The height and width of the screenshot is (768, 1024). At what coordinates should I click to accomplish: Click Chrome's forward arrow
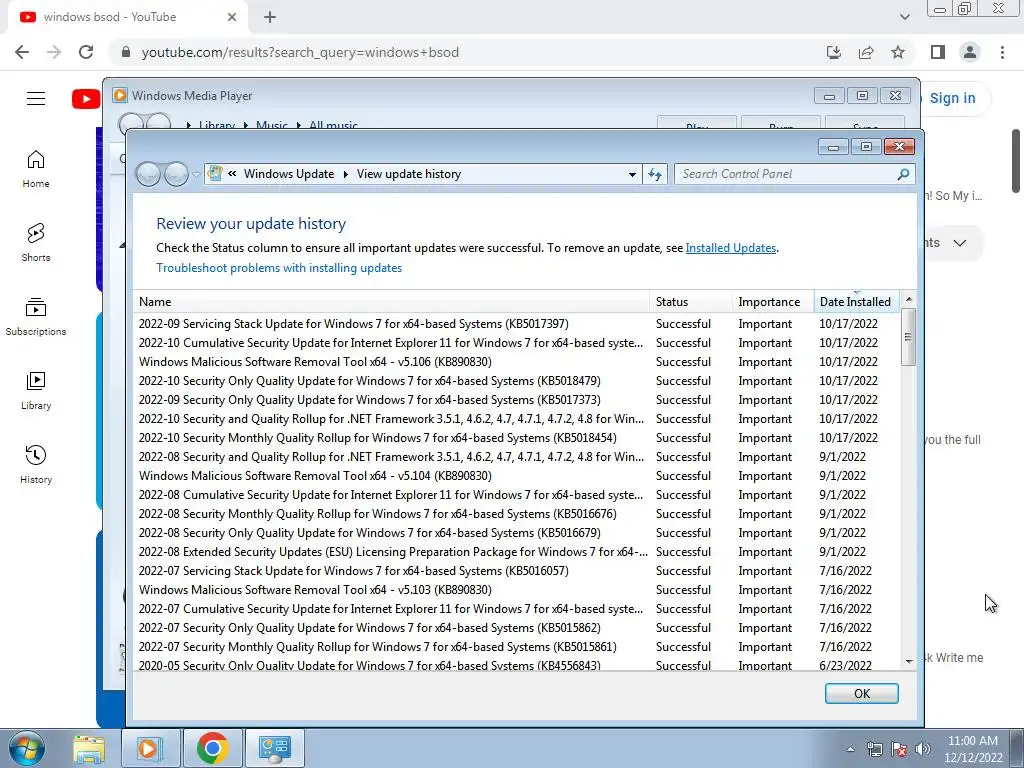[54, 52]
